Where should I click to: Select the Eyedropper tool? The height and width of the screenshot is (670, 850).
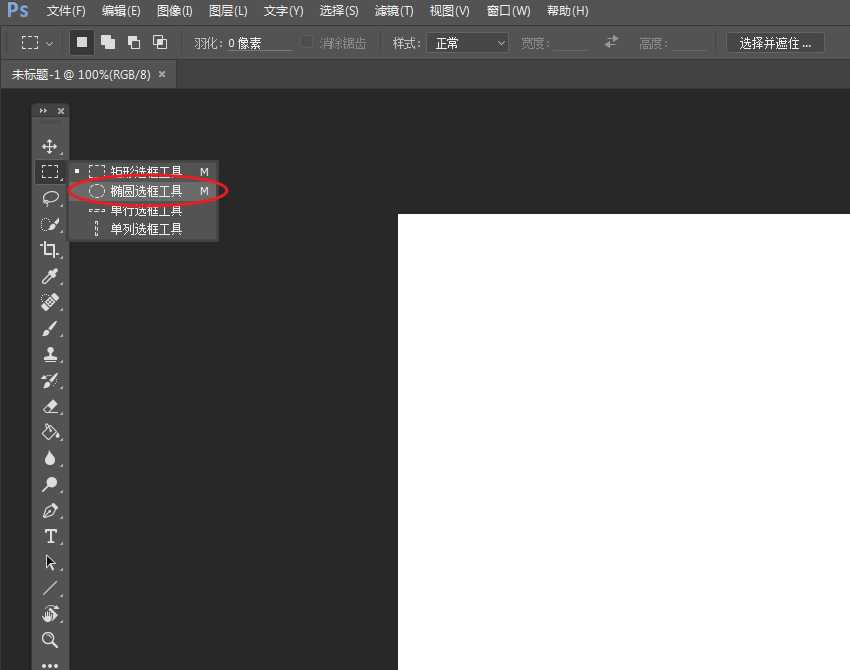click(x=51, y=276)
